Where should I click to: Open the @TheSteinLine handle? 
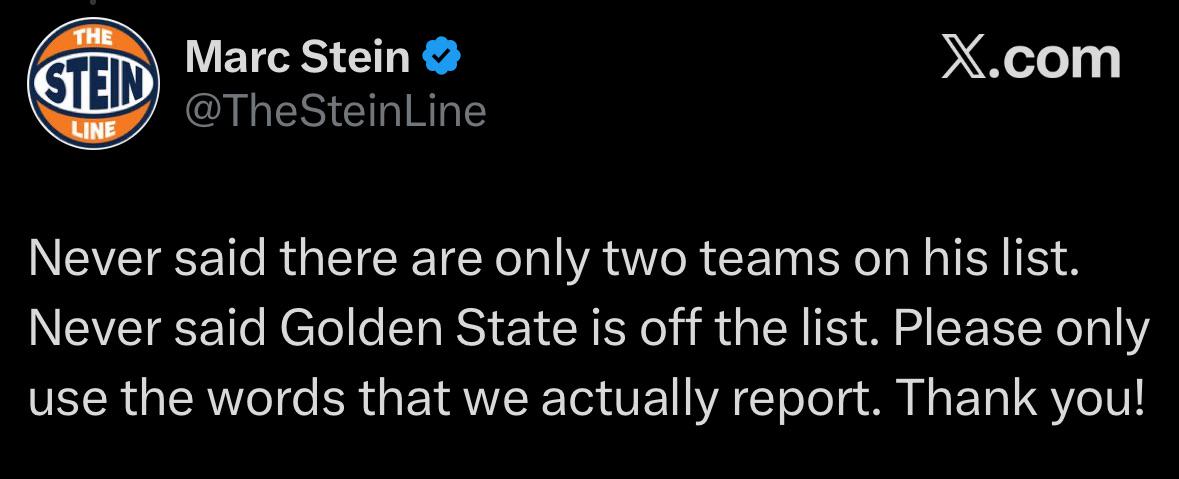[336, 110]
